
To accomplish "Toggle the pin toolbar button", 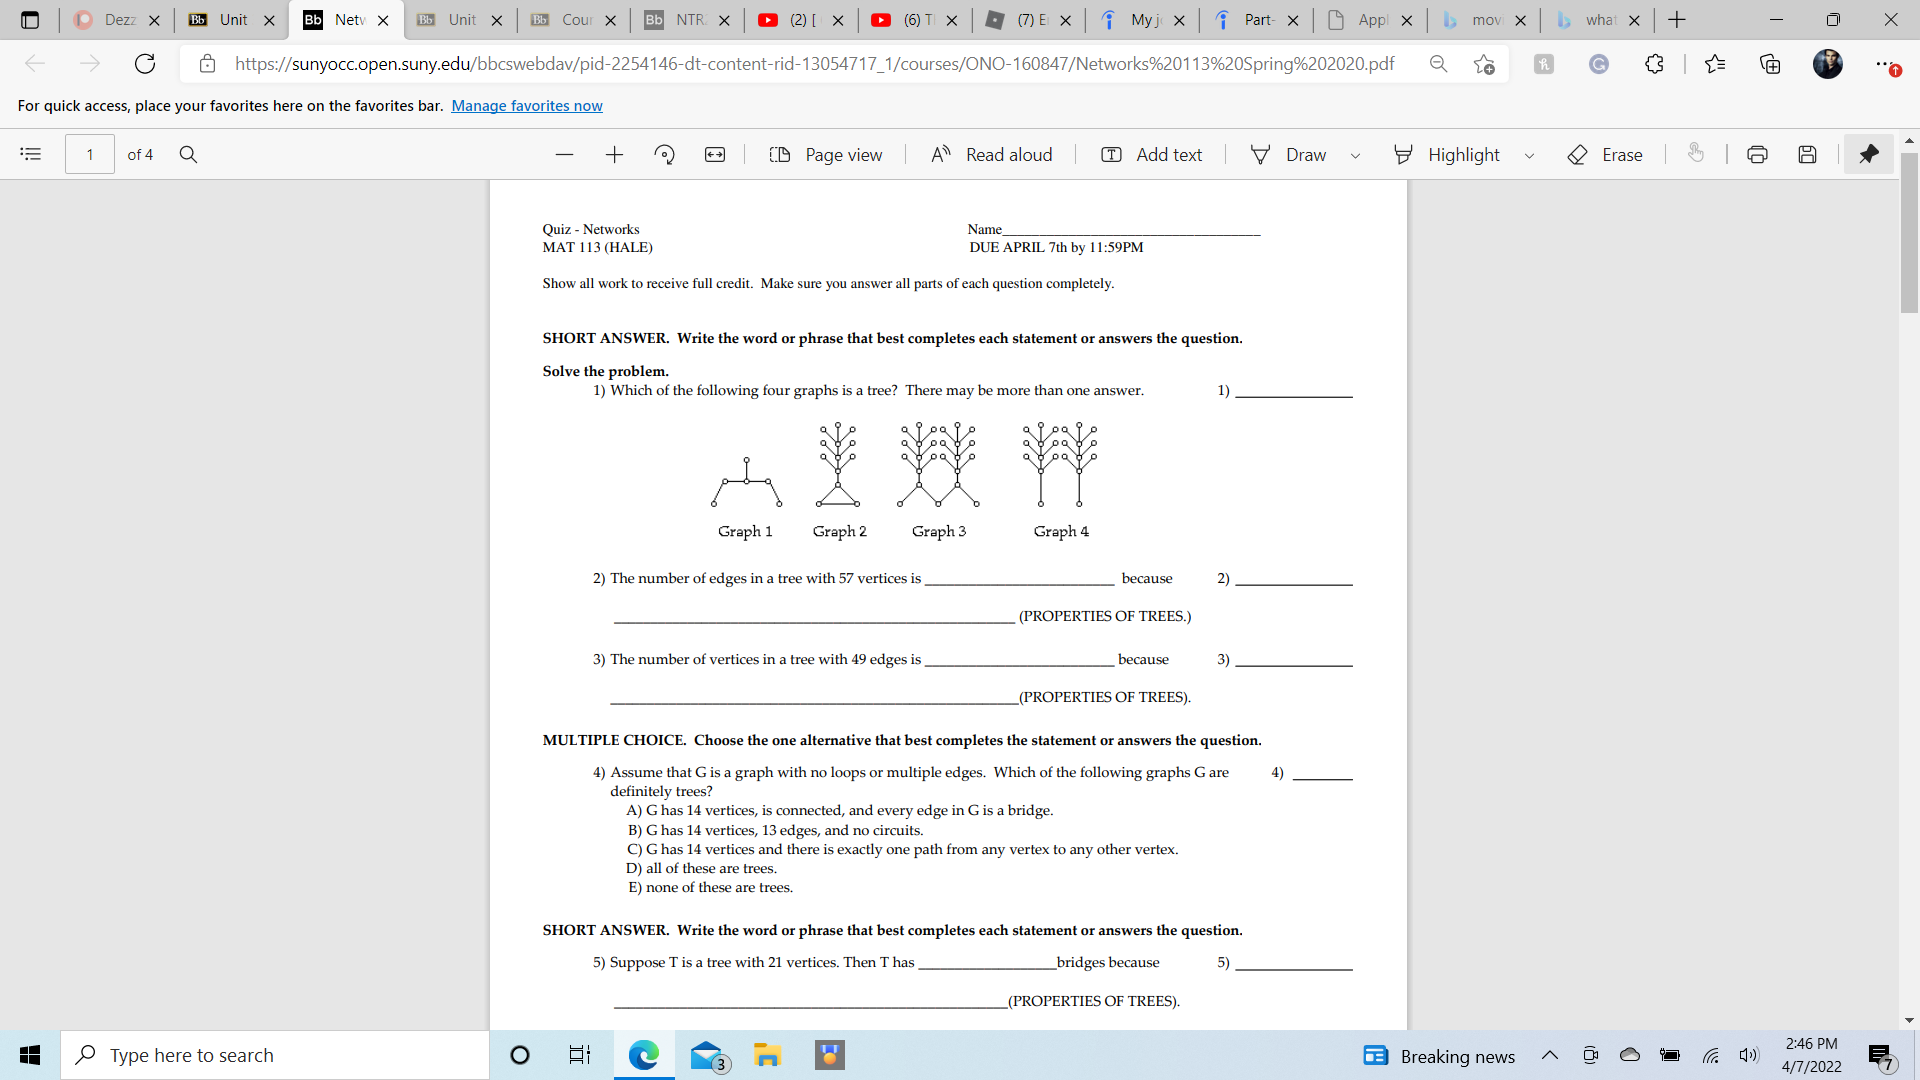I will click(x=1868, y=154).
